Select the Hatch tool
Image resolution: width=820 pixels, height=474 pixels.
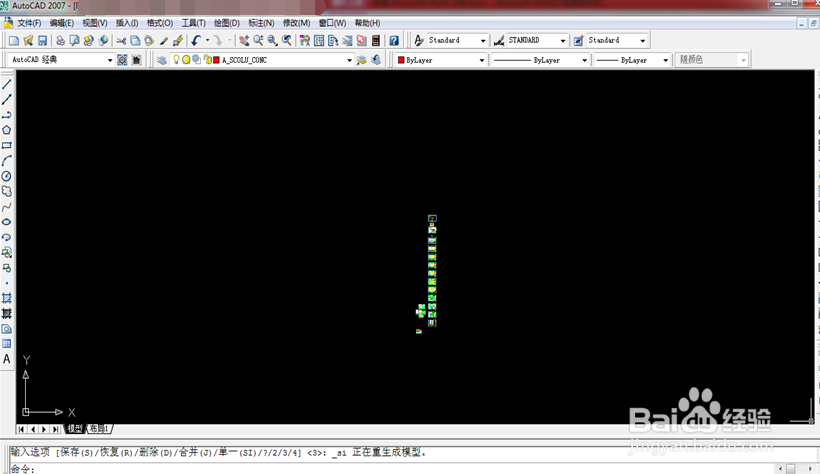7,298
